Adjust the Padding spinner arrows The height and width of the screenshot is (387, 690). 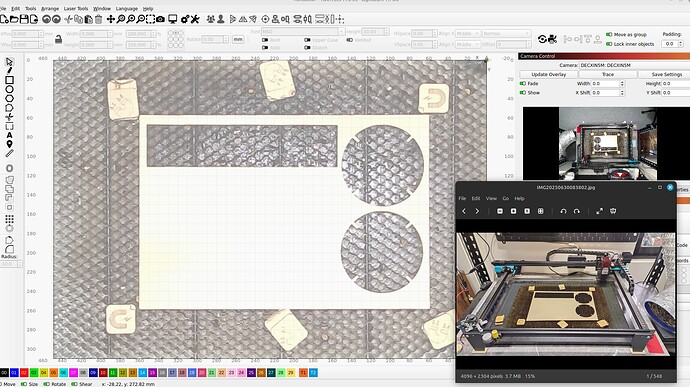[680, 44]
